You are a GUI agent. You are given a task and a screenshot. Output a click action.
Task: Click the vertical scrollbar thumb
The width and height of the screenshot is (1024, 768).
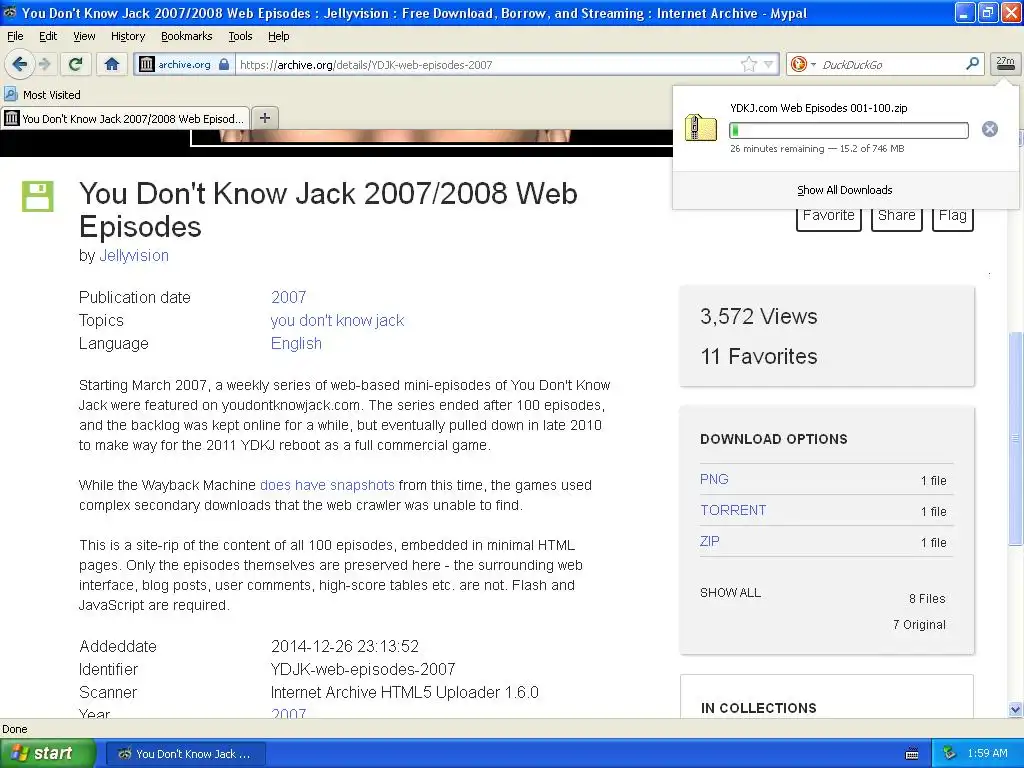pyautogui.click(x=1016, y=439)
